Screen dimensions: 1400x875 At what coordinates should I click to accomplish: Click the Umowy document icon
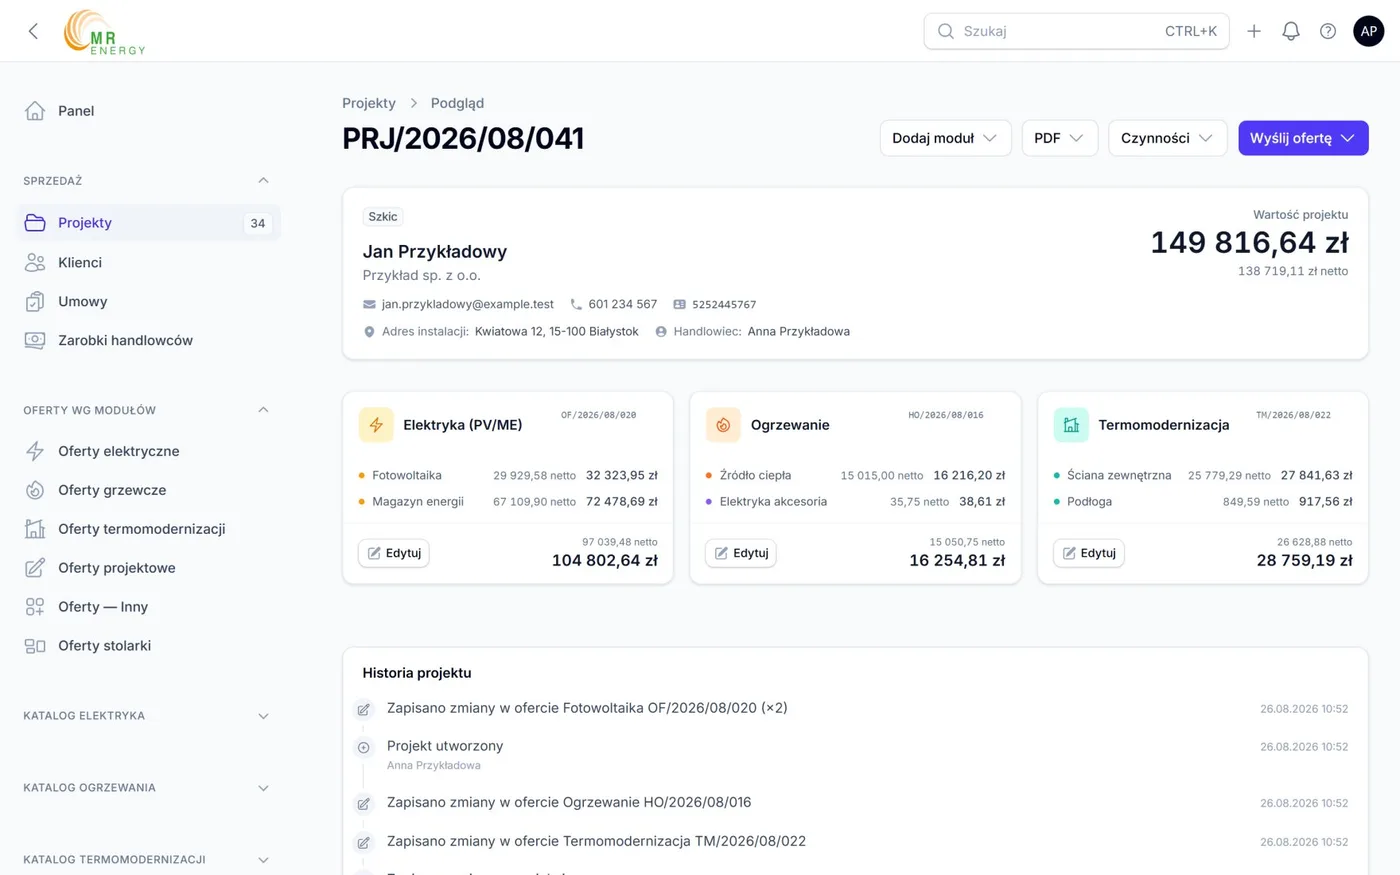pyautogui.click(x=35, y=301)
